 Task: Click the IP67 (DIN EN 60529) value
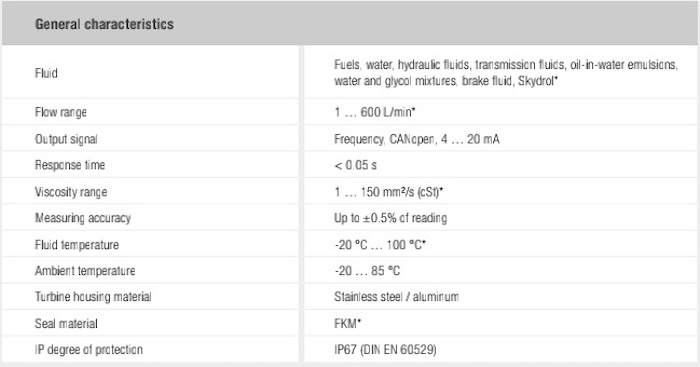click(x=385, y=349)
